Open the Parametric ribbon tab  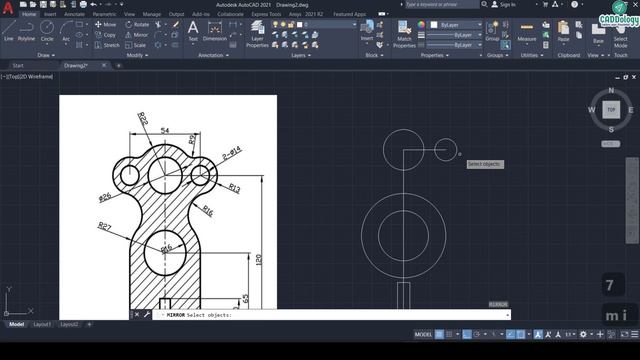pyautogui.click(x=104, y=14)
